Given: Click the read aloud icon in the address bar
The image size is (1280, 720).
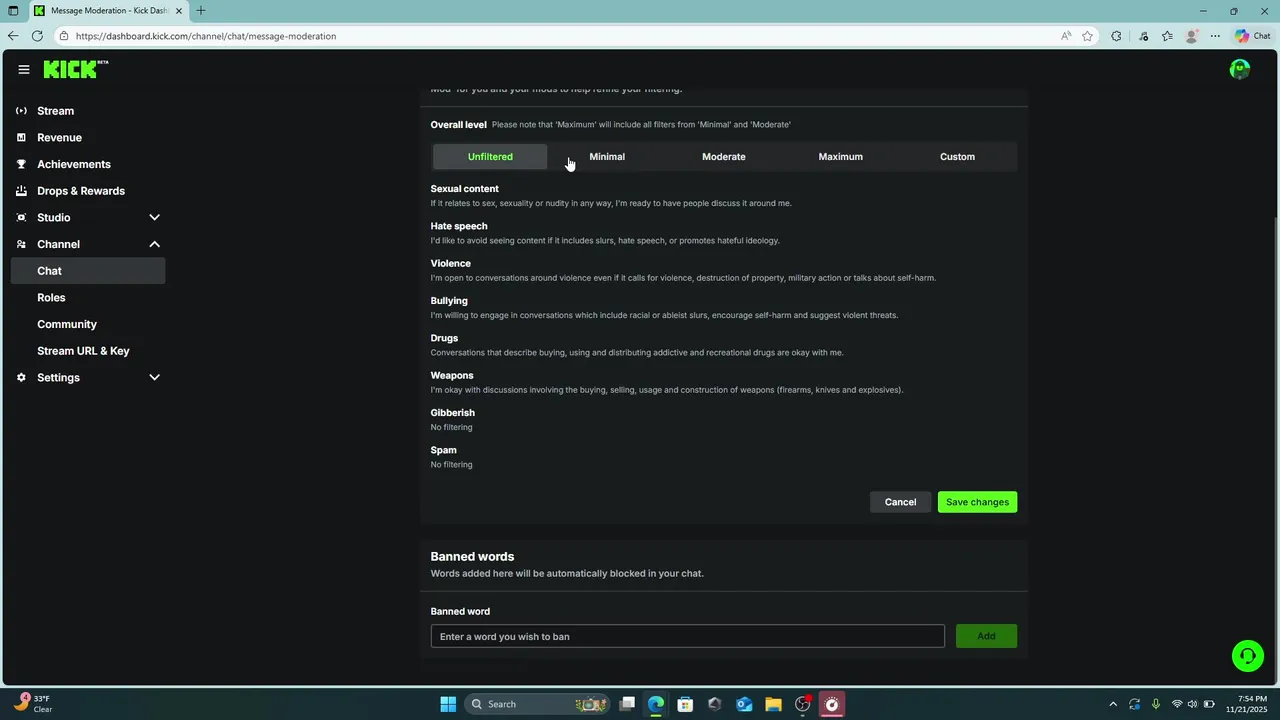Looking at the screenshot, I should 1066,36.
